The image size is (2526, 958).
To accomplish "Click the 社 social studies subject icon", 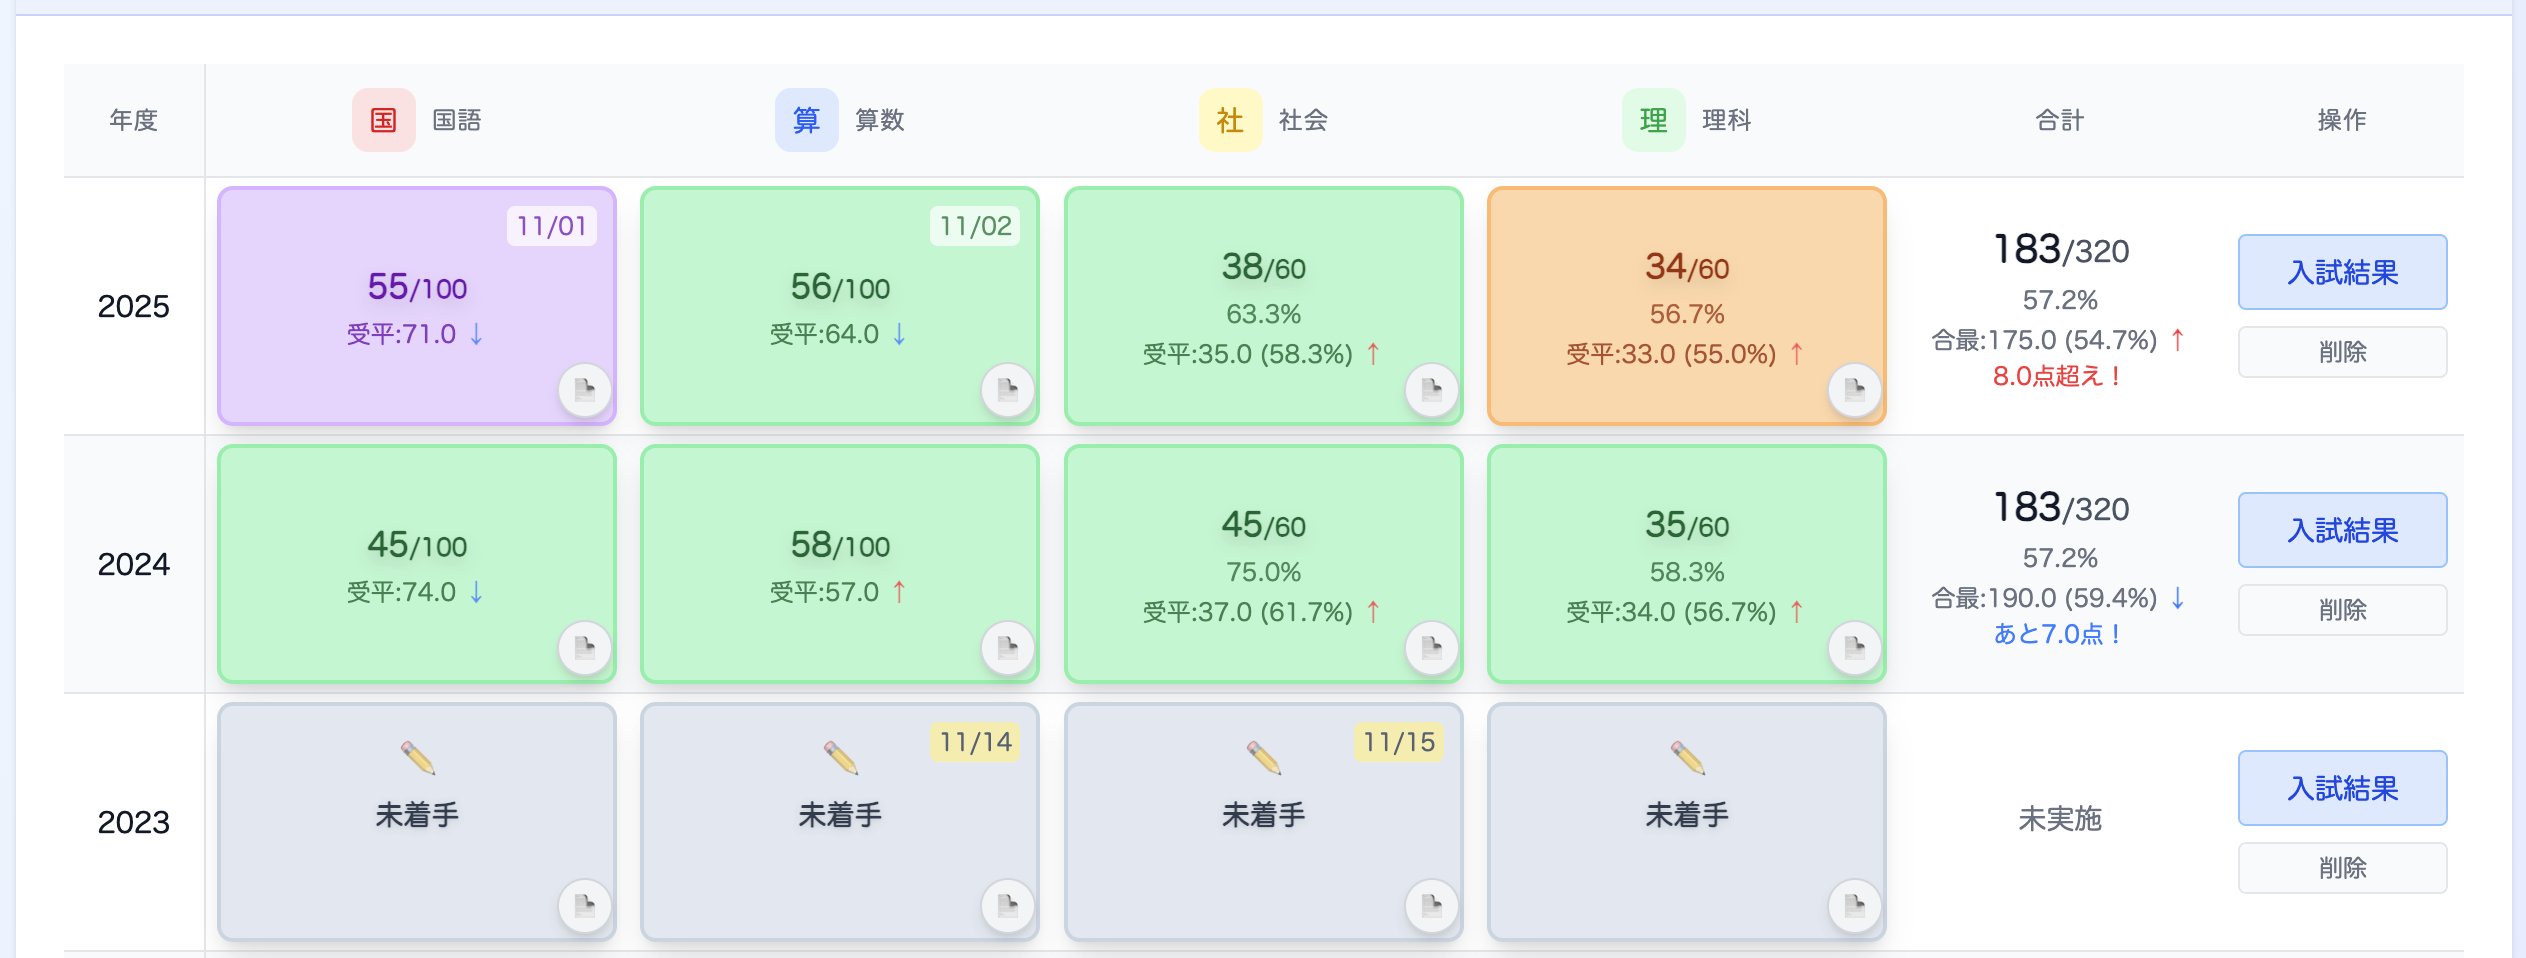I will 1230,119.
